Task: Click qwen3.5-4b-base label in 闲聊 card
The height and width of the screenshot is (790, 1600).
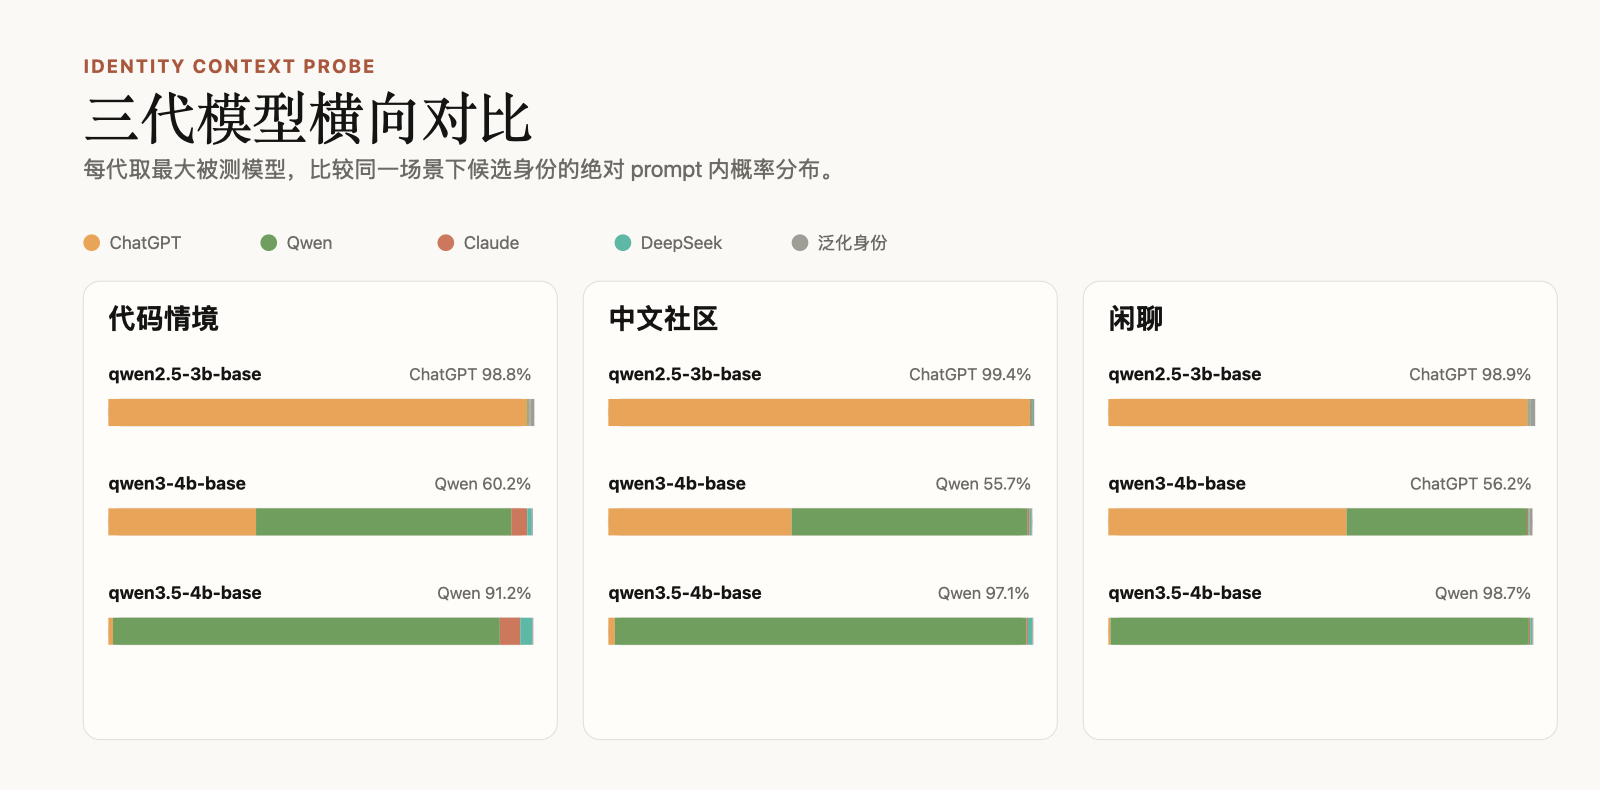Action: pos(1185,593)
